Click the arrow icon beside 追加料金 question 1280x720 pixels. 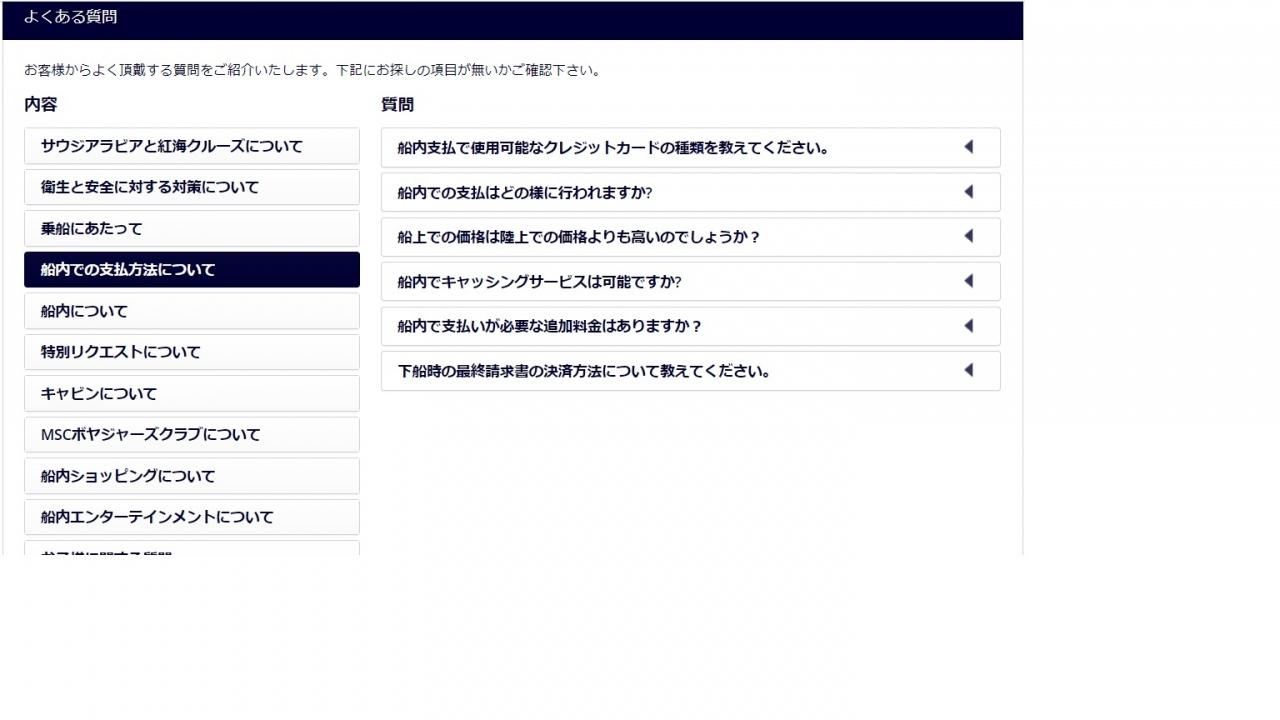[968, 326]
